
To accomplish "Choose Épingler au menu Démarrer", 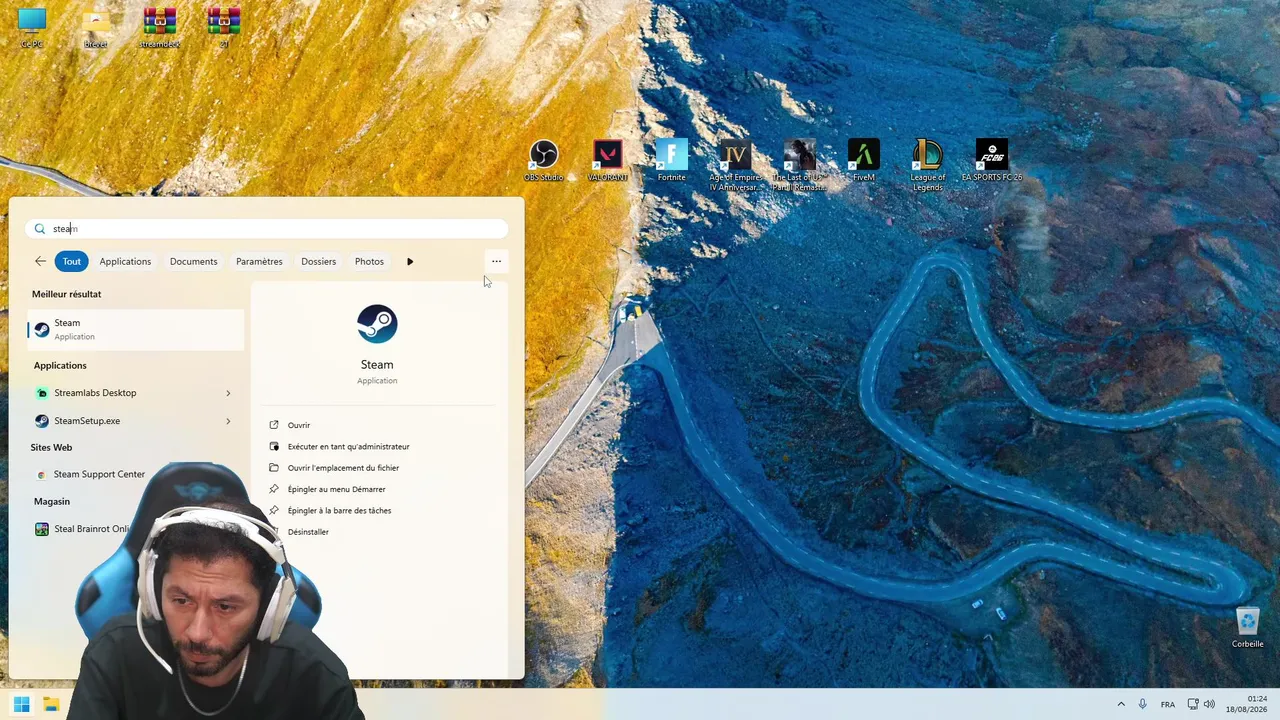I will [336, 489].
